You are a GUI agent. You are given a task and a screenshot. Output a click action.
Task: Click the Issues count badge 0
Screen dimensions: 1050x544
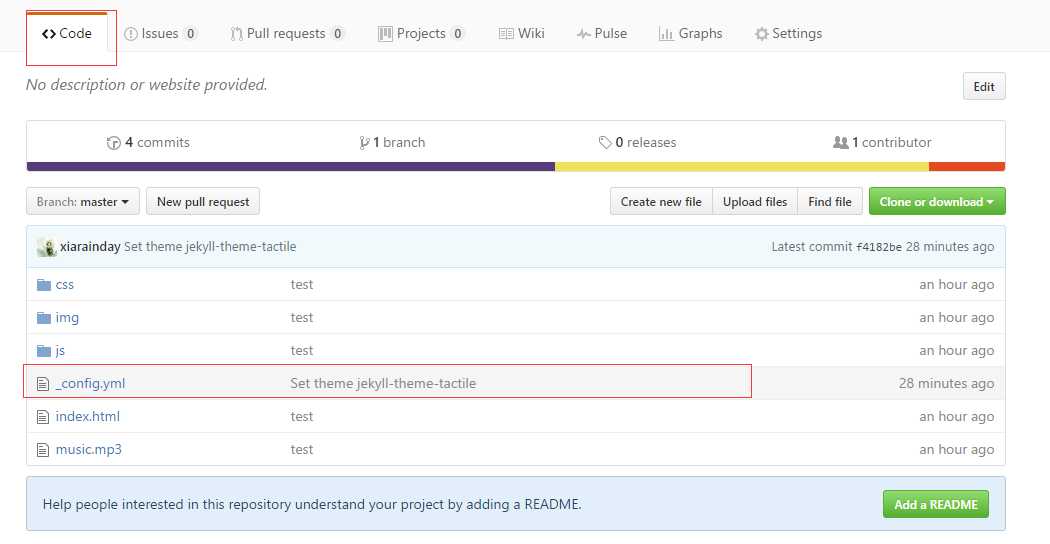pos(191,33)
